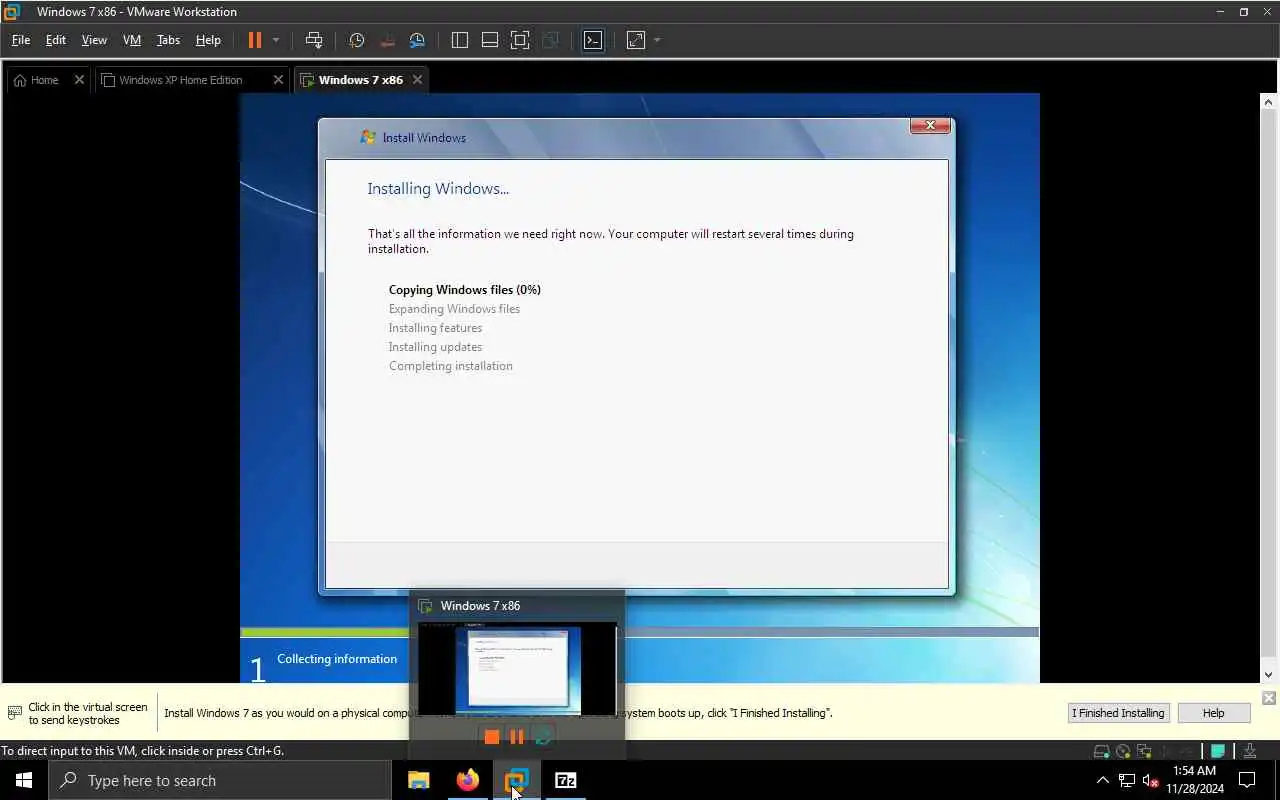
Task: Expand the stretch guest options dropdown arrow
Action: pyautogui.click(x=657, y=40)
